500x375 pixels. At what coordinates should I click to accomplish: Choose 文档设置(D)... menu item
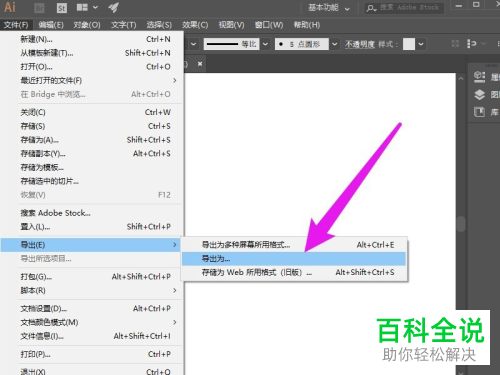pos(92,309)
